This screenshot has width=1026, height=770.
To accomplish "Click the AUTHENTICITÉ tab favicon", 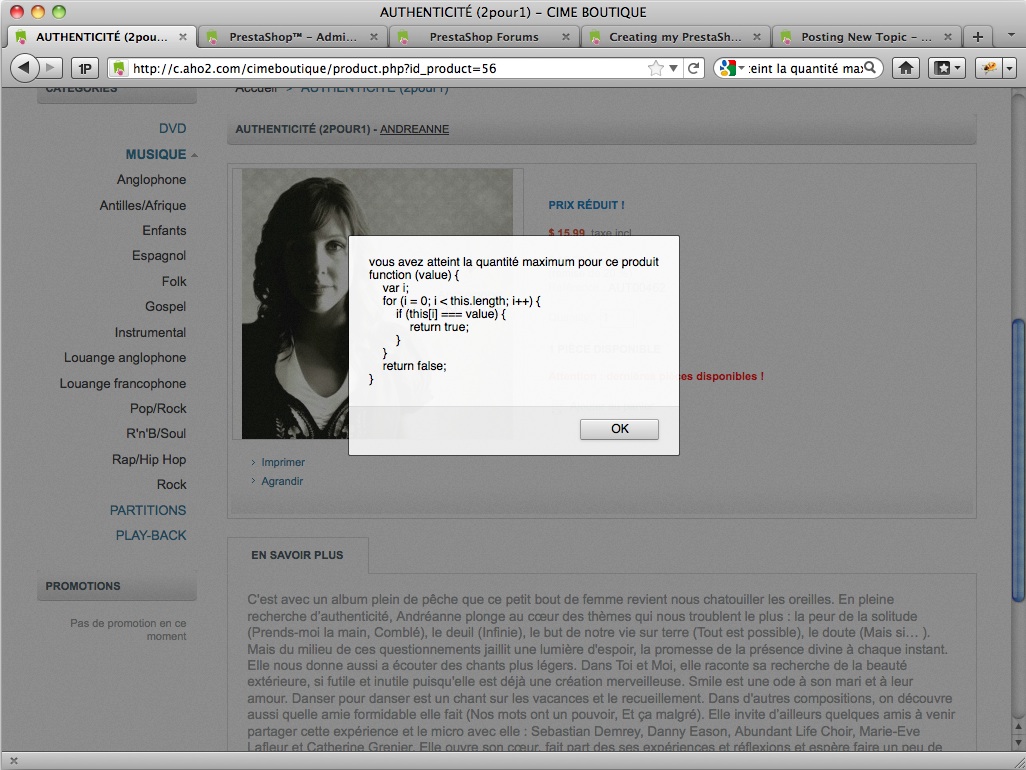I will point(22,37).
